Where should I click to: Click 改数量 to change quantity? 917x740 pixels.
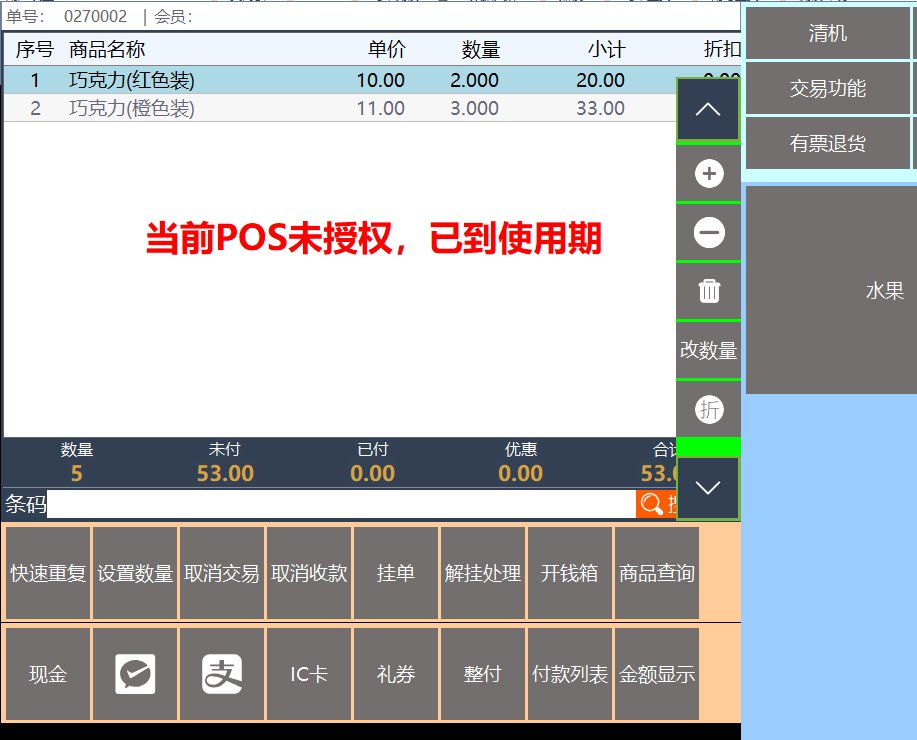[x=709, y=350]
